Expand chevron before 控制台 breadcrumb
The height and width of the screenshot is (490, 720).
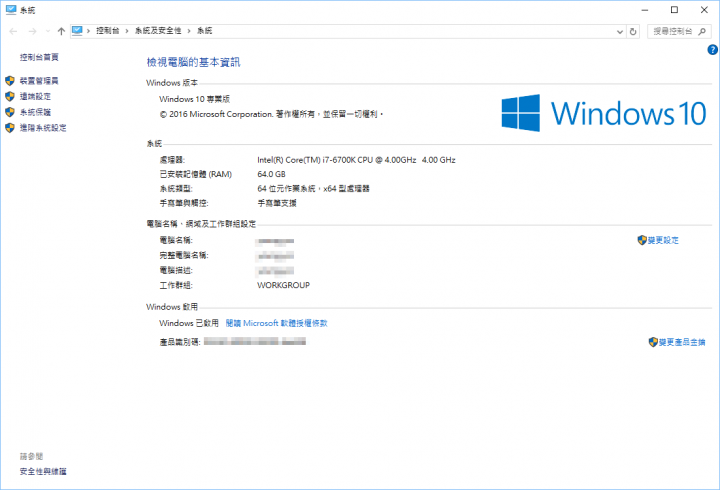pos(88,31)
